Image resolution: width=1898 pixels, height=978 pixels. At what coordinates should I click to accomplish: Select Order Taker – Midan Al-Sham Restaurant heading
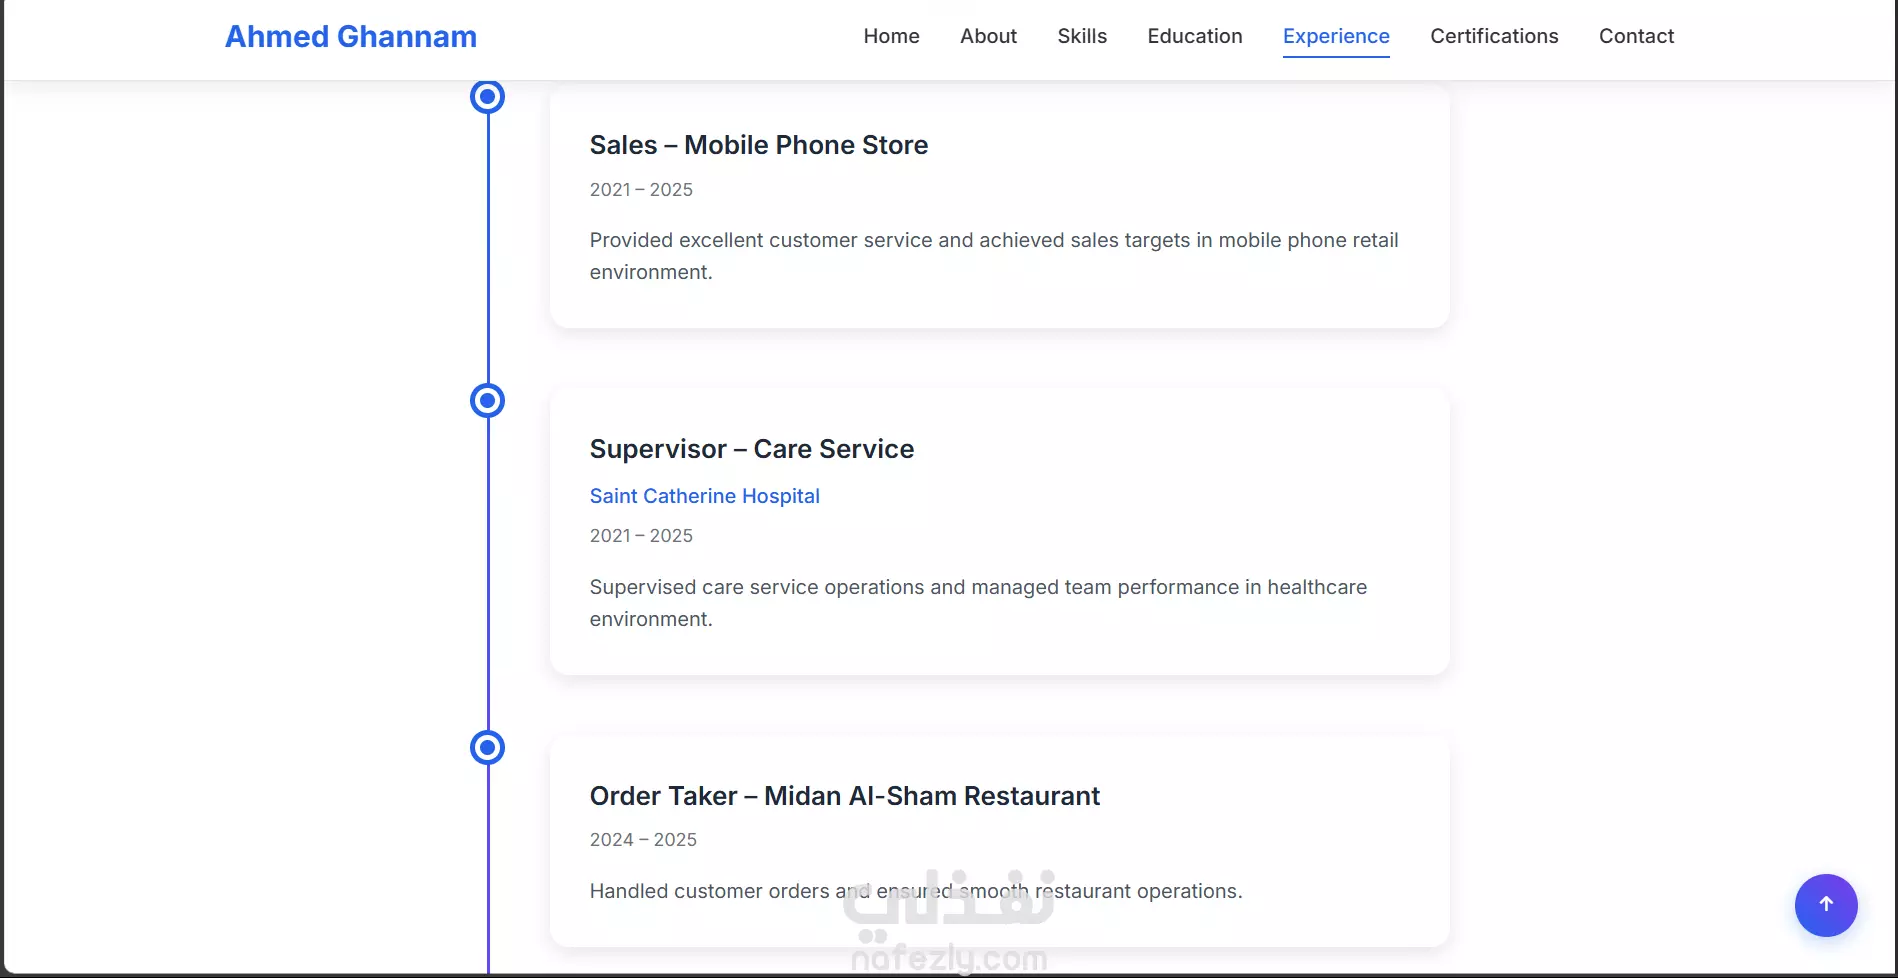click(844, 796)
